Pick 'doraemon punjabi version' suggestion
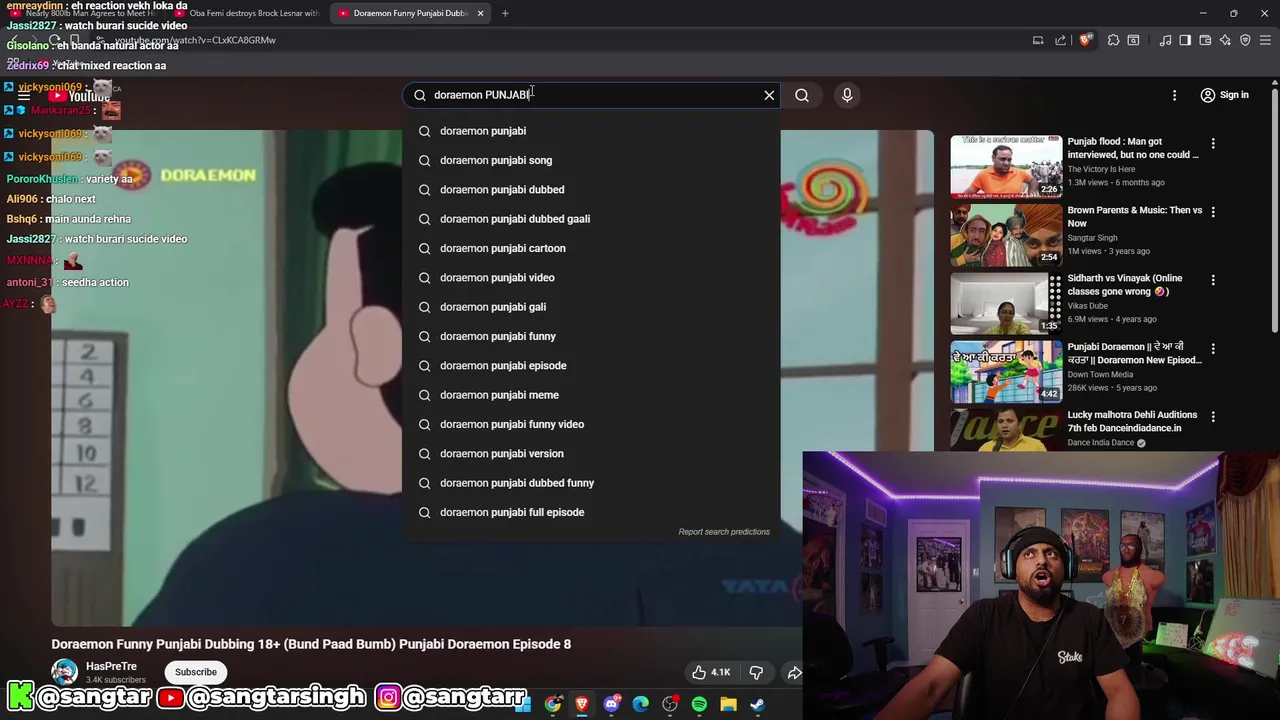The height and width of the screenshot is (720, 1280). (x=591, y=454)
